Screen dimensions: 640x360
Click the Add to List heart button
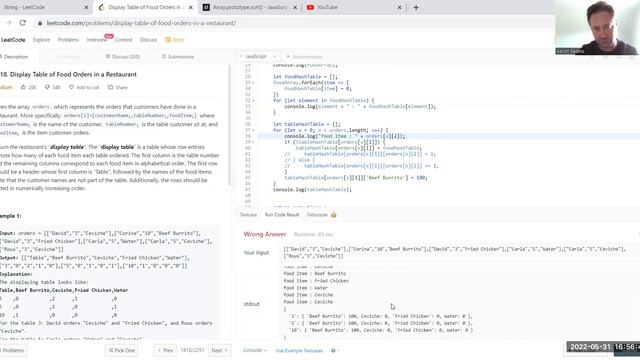(x=84, y=87)
